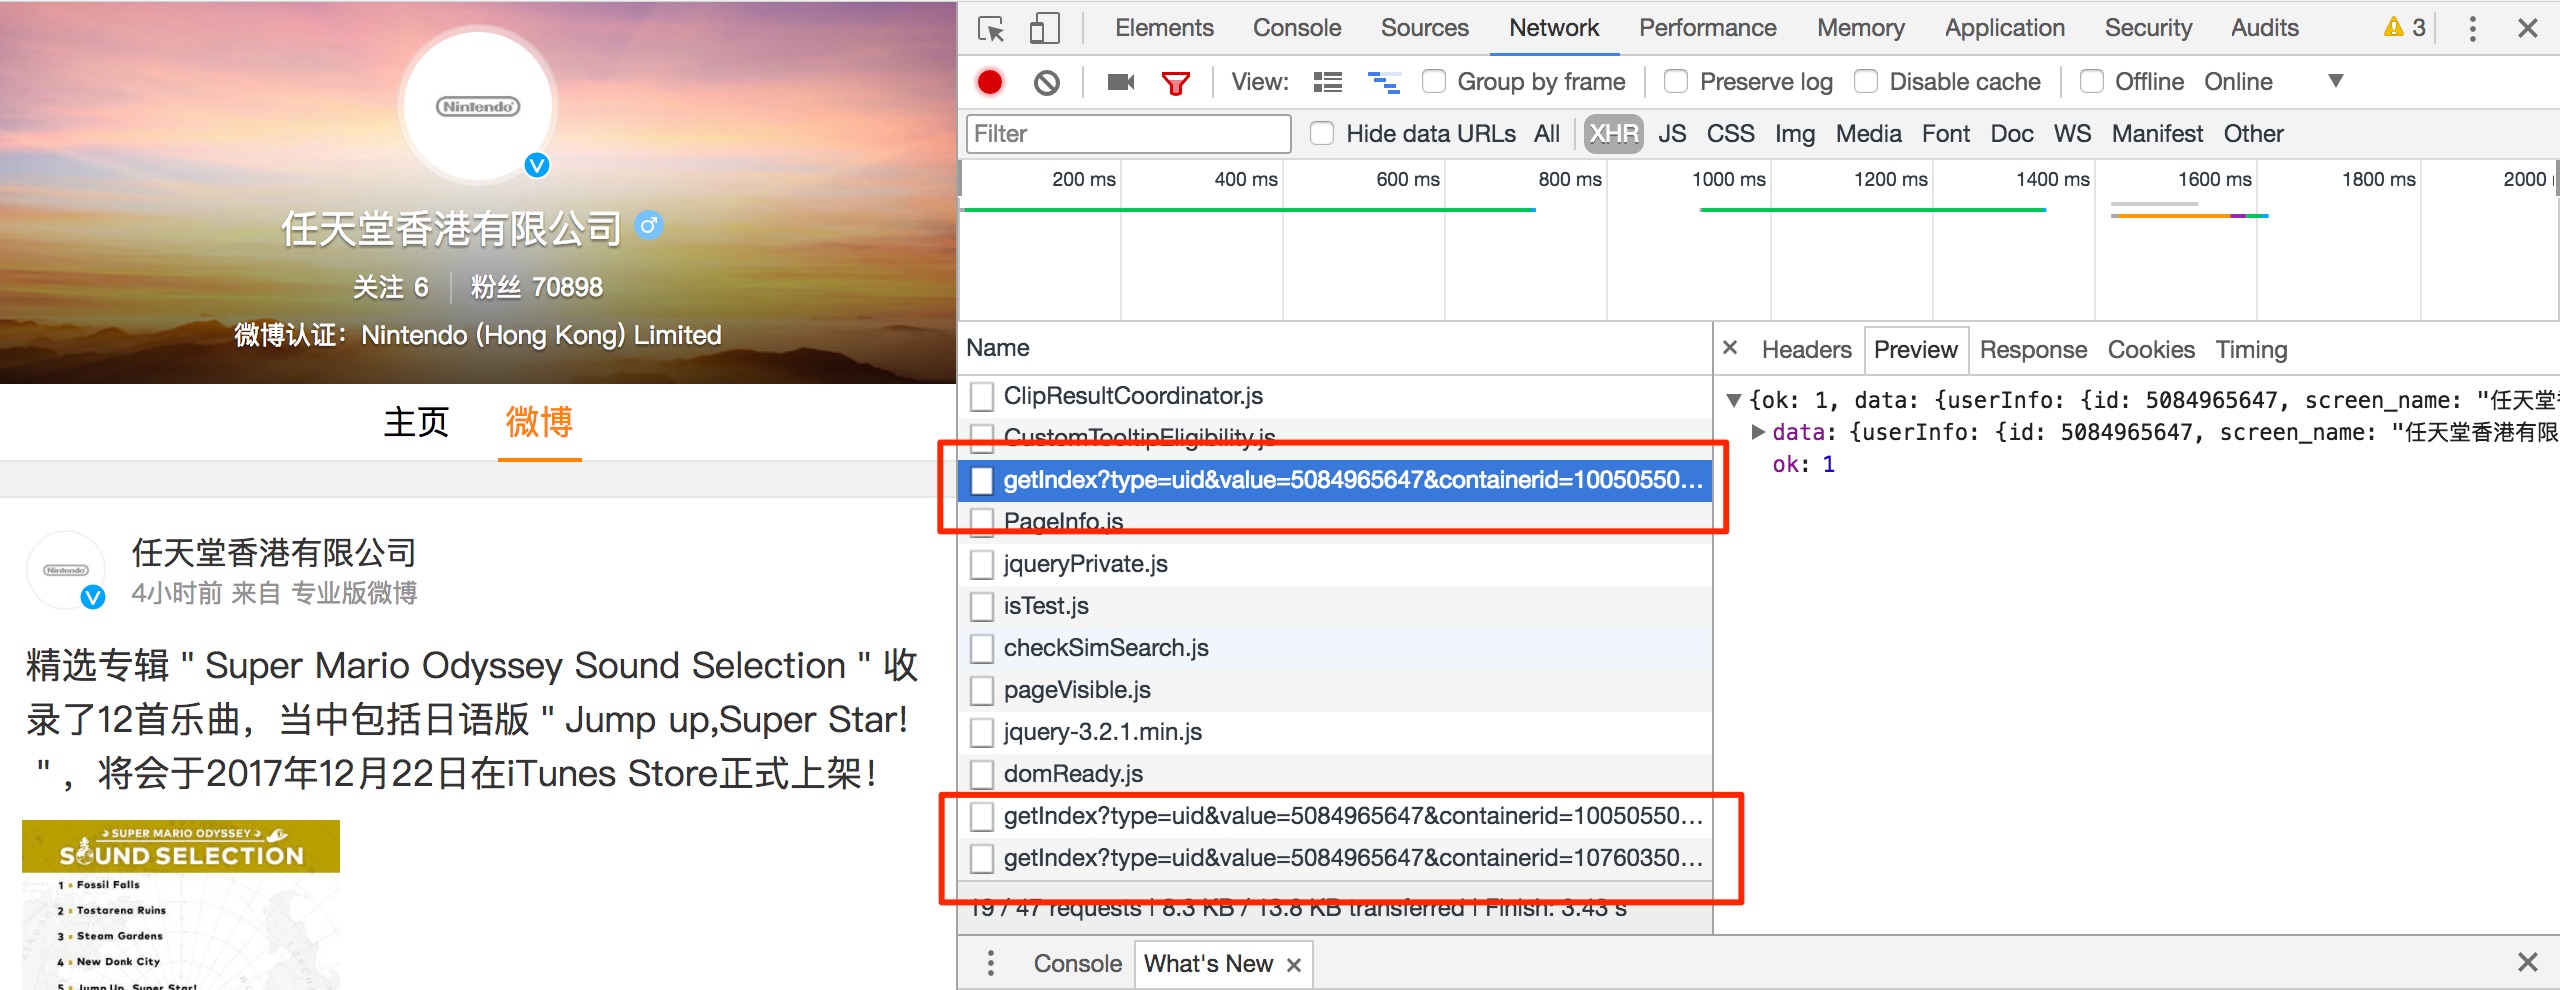
Task: Open the Application tab
Action: coord(2005,28)
